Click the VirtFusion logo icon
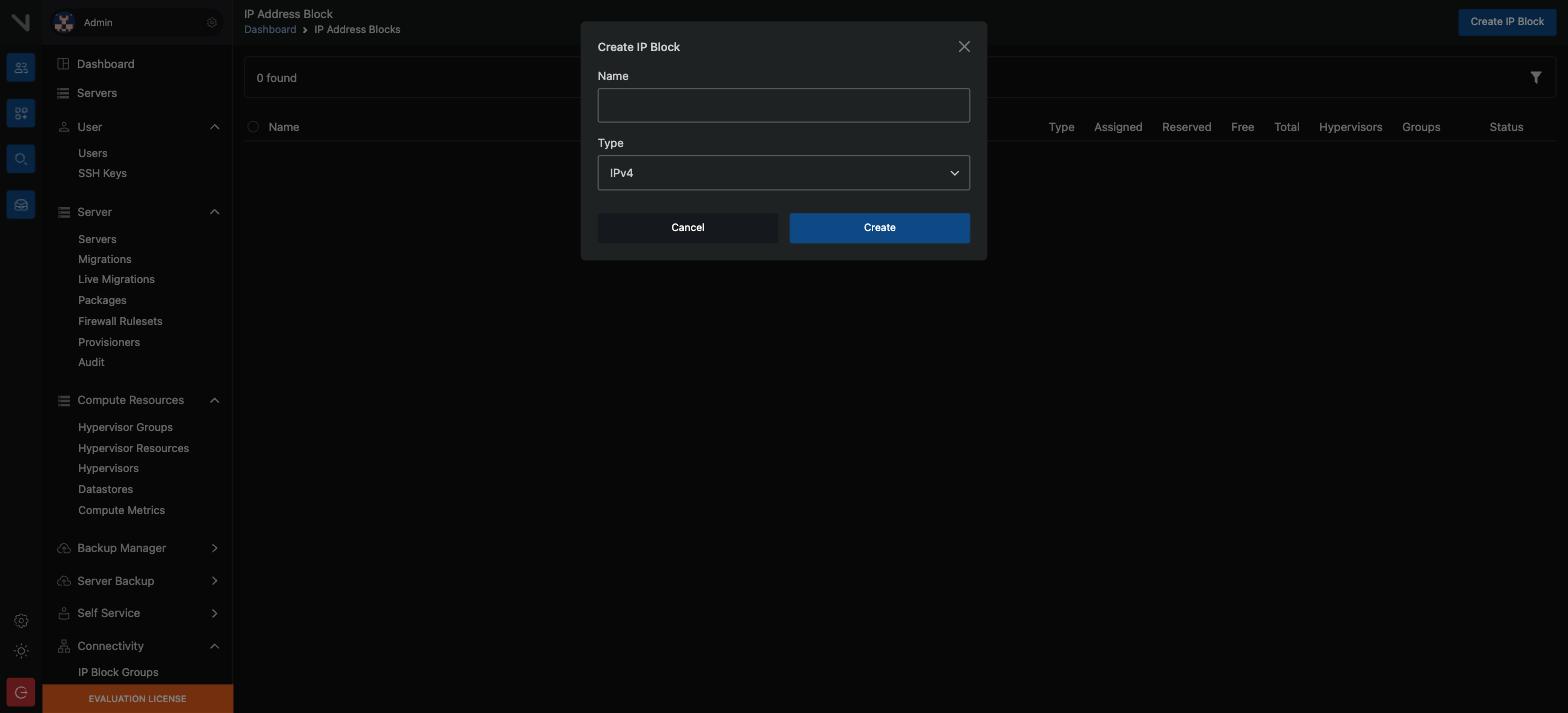Screen dimensions: 1568x713 point(20,22)
